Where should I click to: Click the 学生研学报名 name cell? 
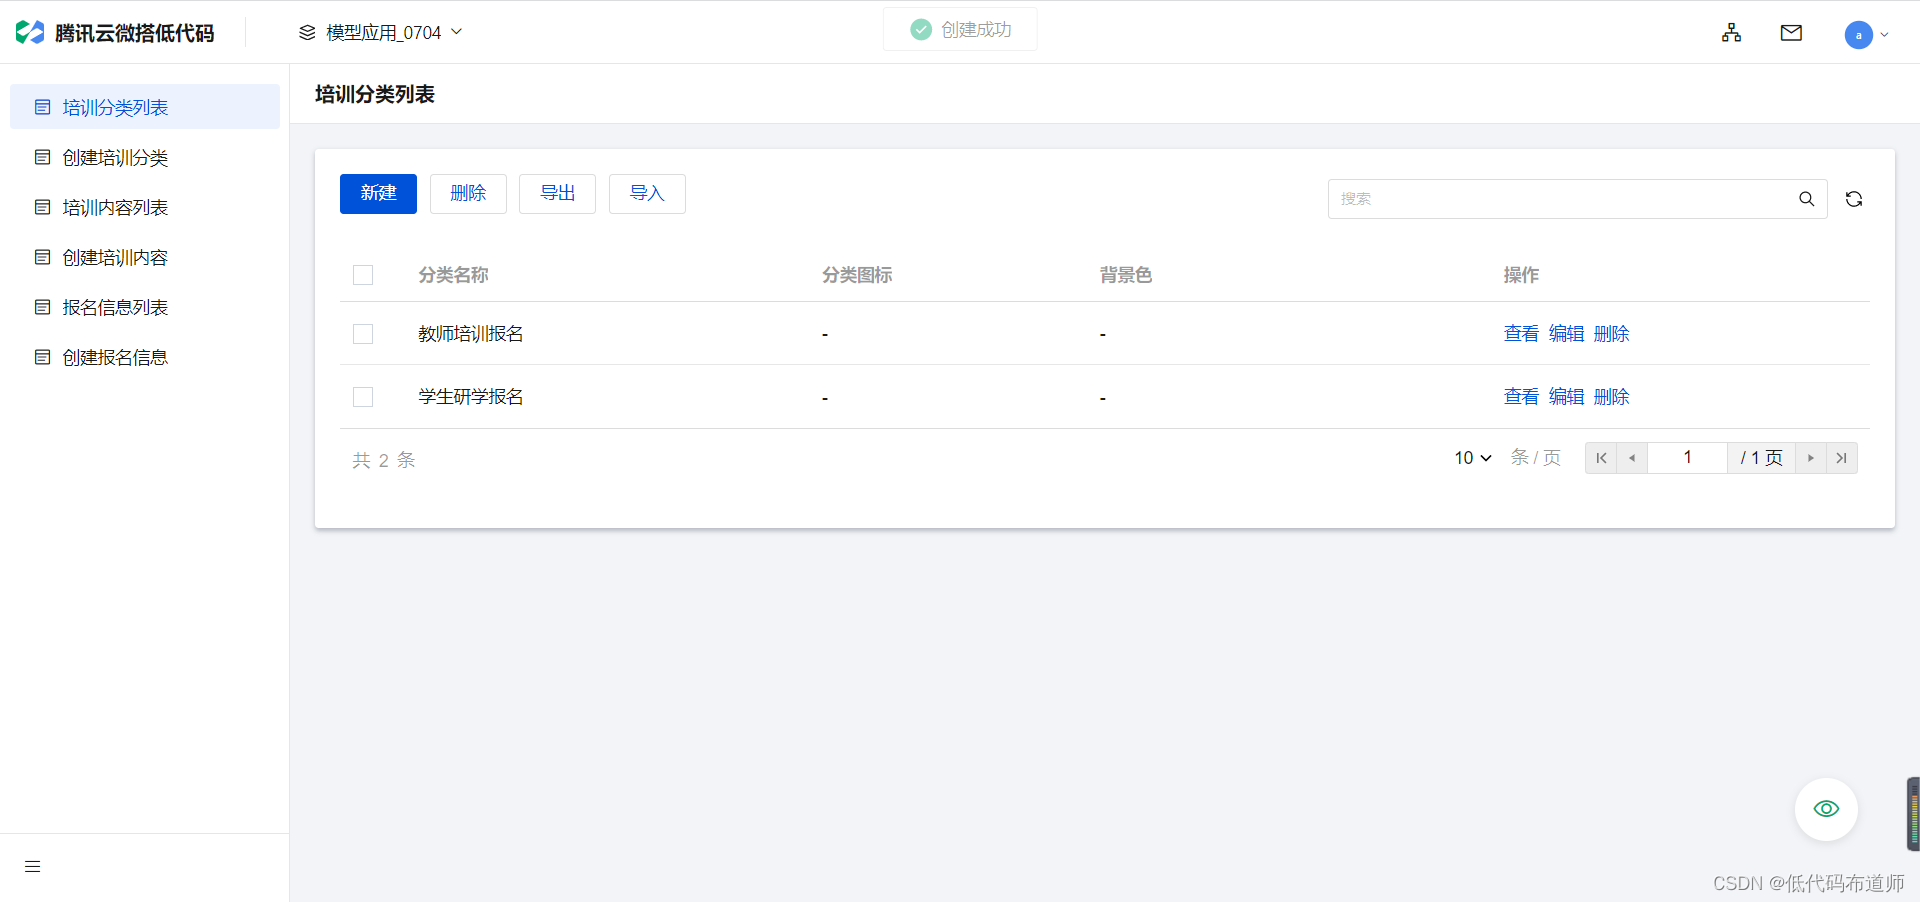[x=471, y=397]
